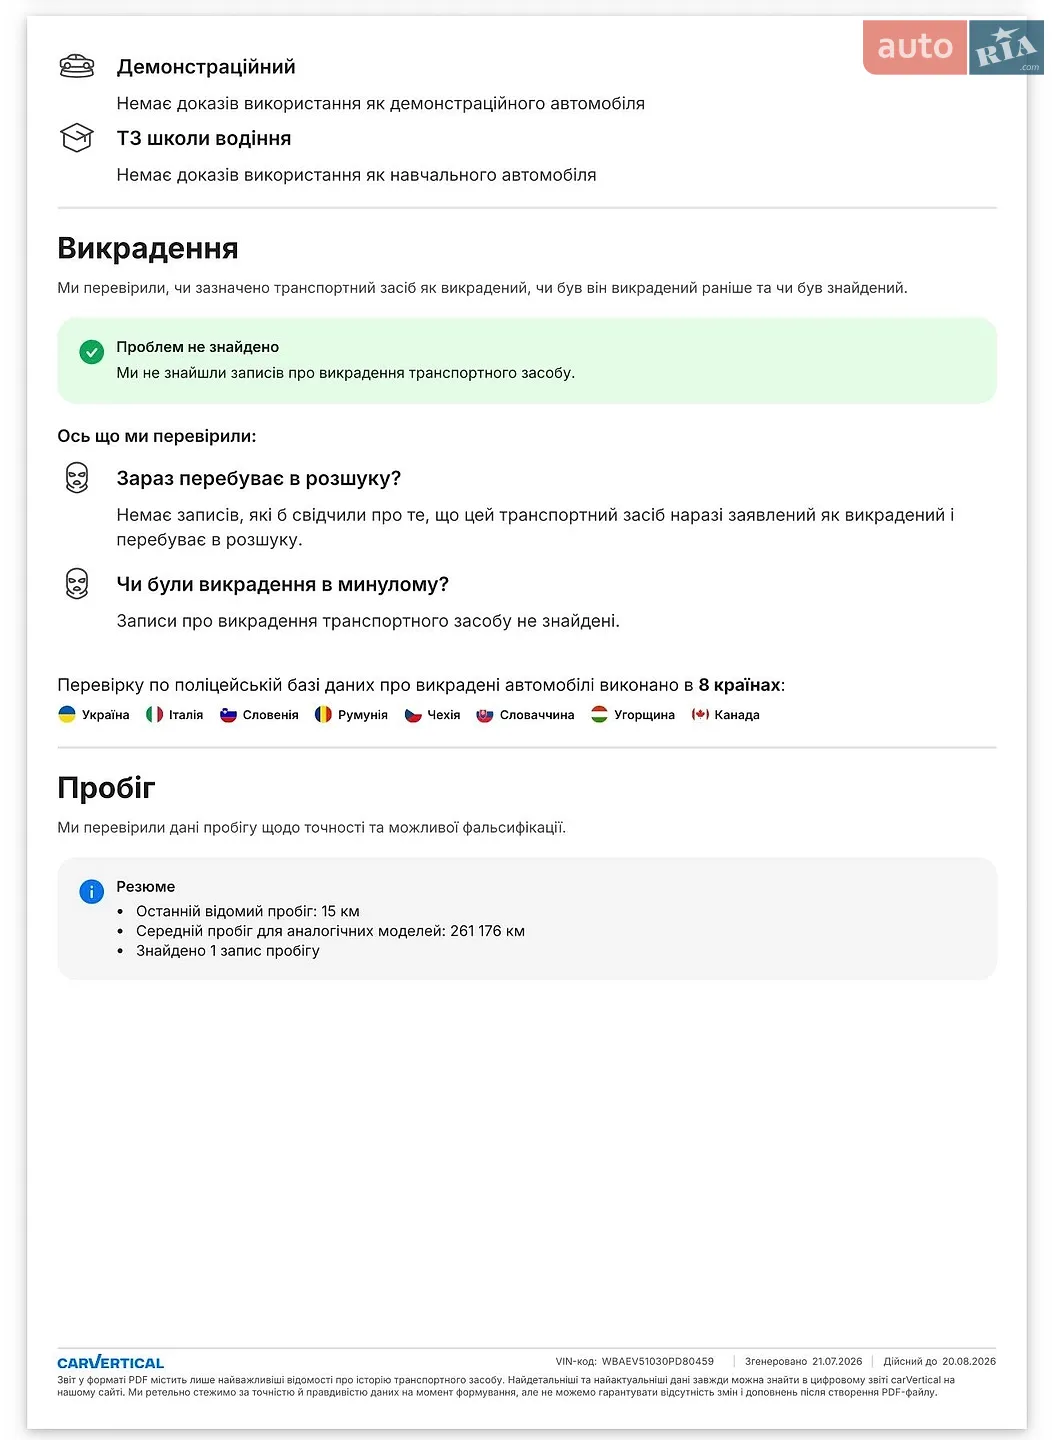Click the VIN code WBAEV51030PD80459

658,1361
